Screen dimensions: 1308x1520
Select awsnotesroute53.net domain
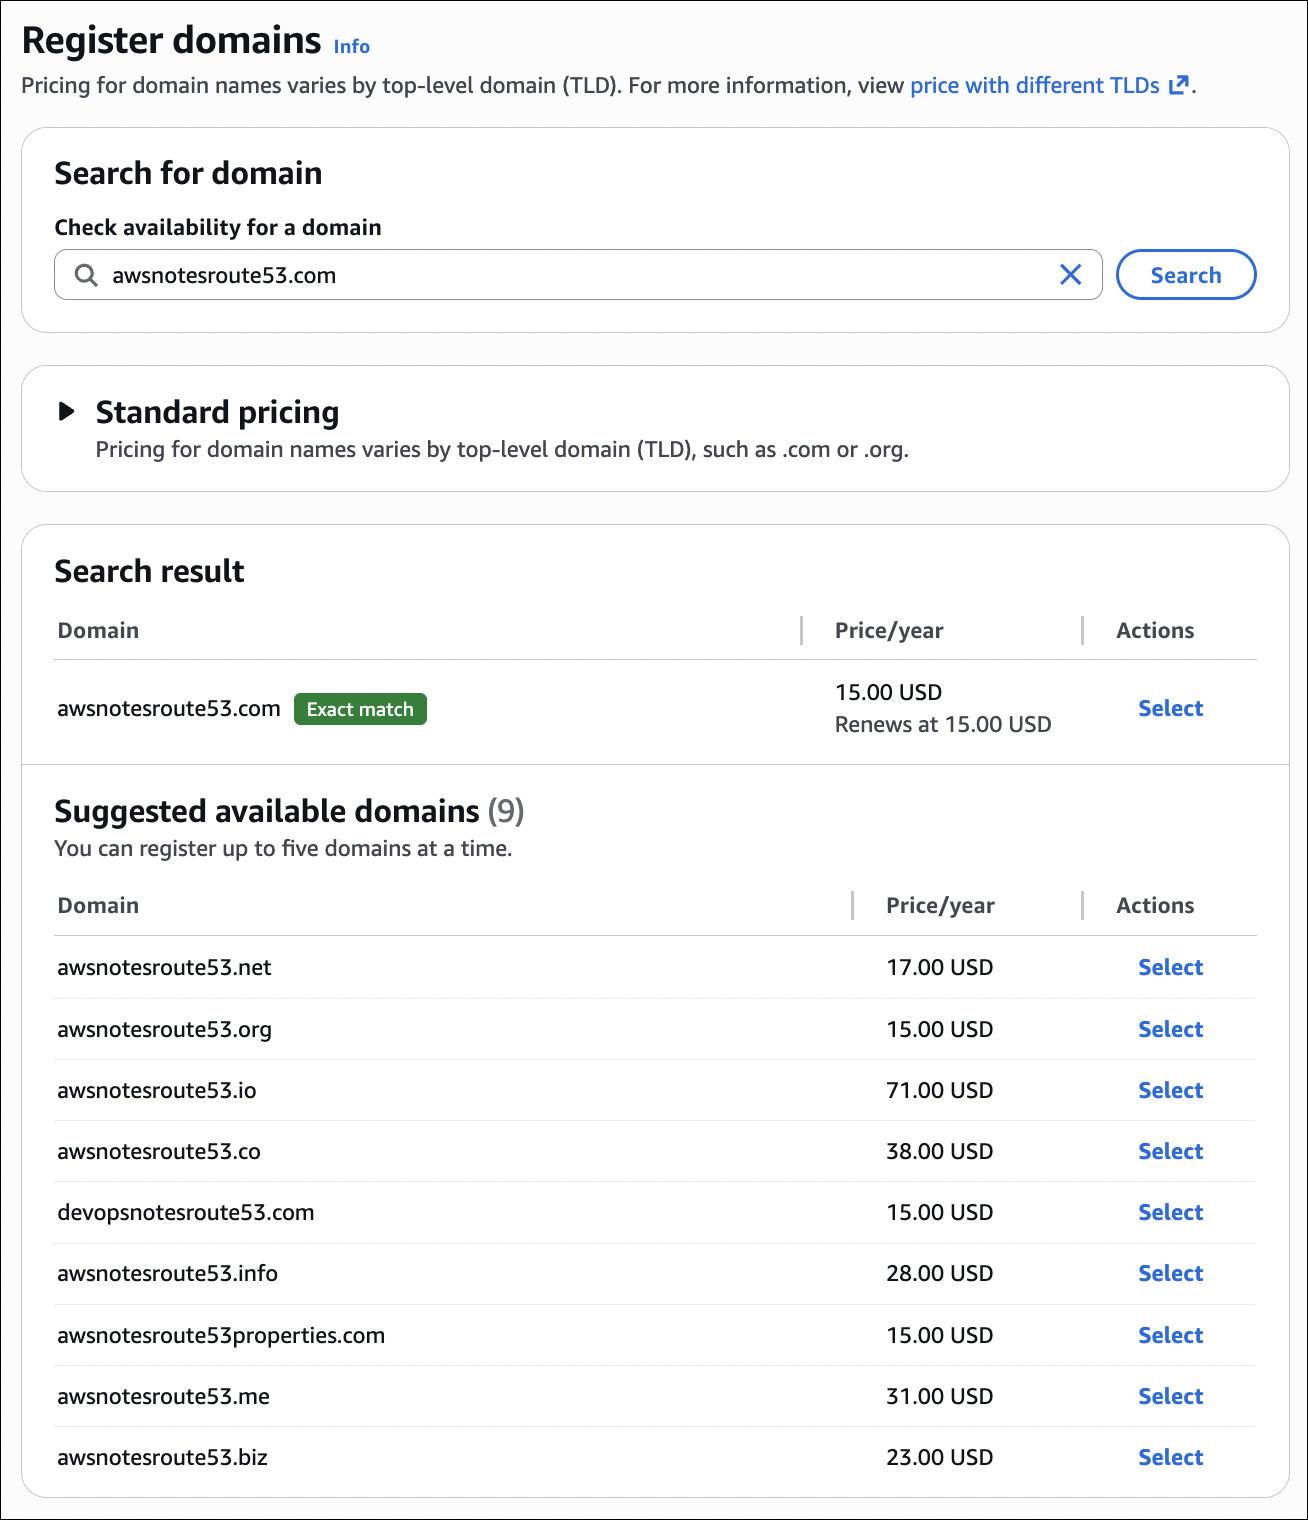click(x=1170, y=968)
